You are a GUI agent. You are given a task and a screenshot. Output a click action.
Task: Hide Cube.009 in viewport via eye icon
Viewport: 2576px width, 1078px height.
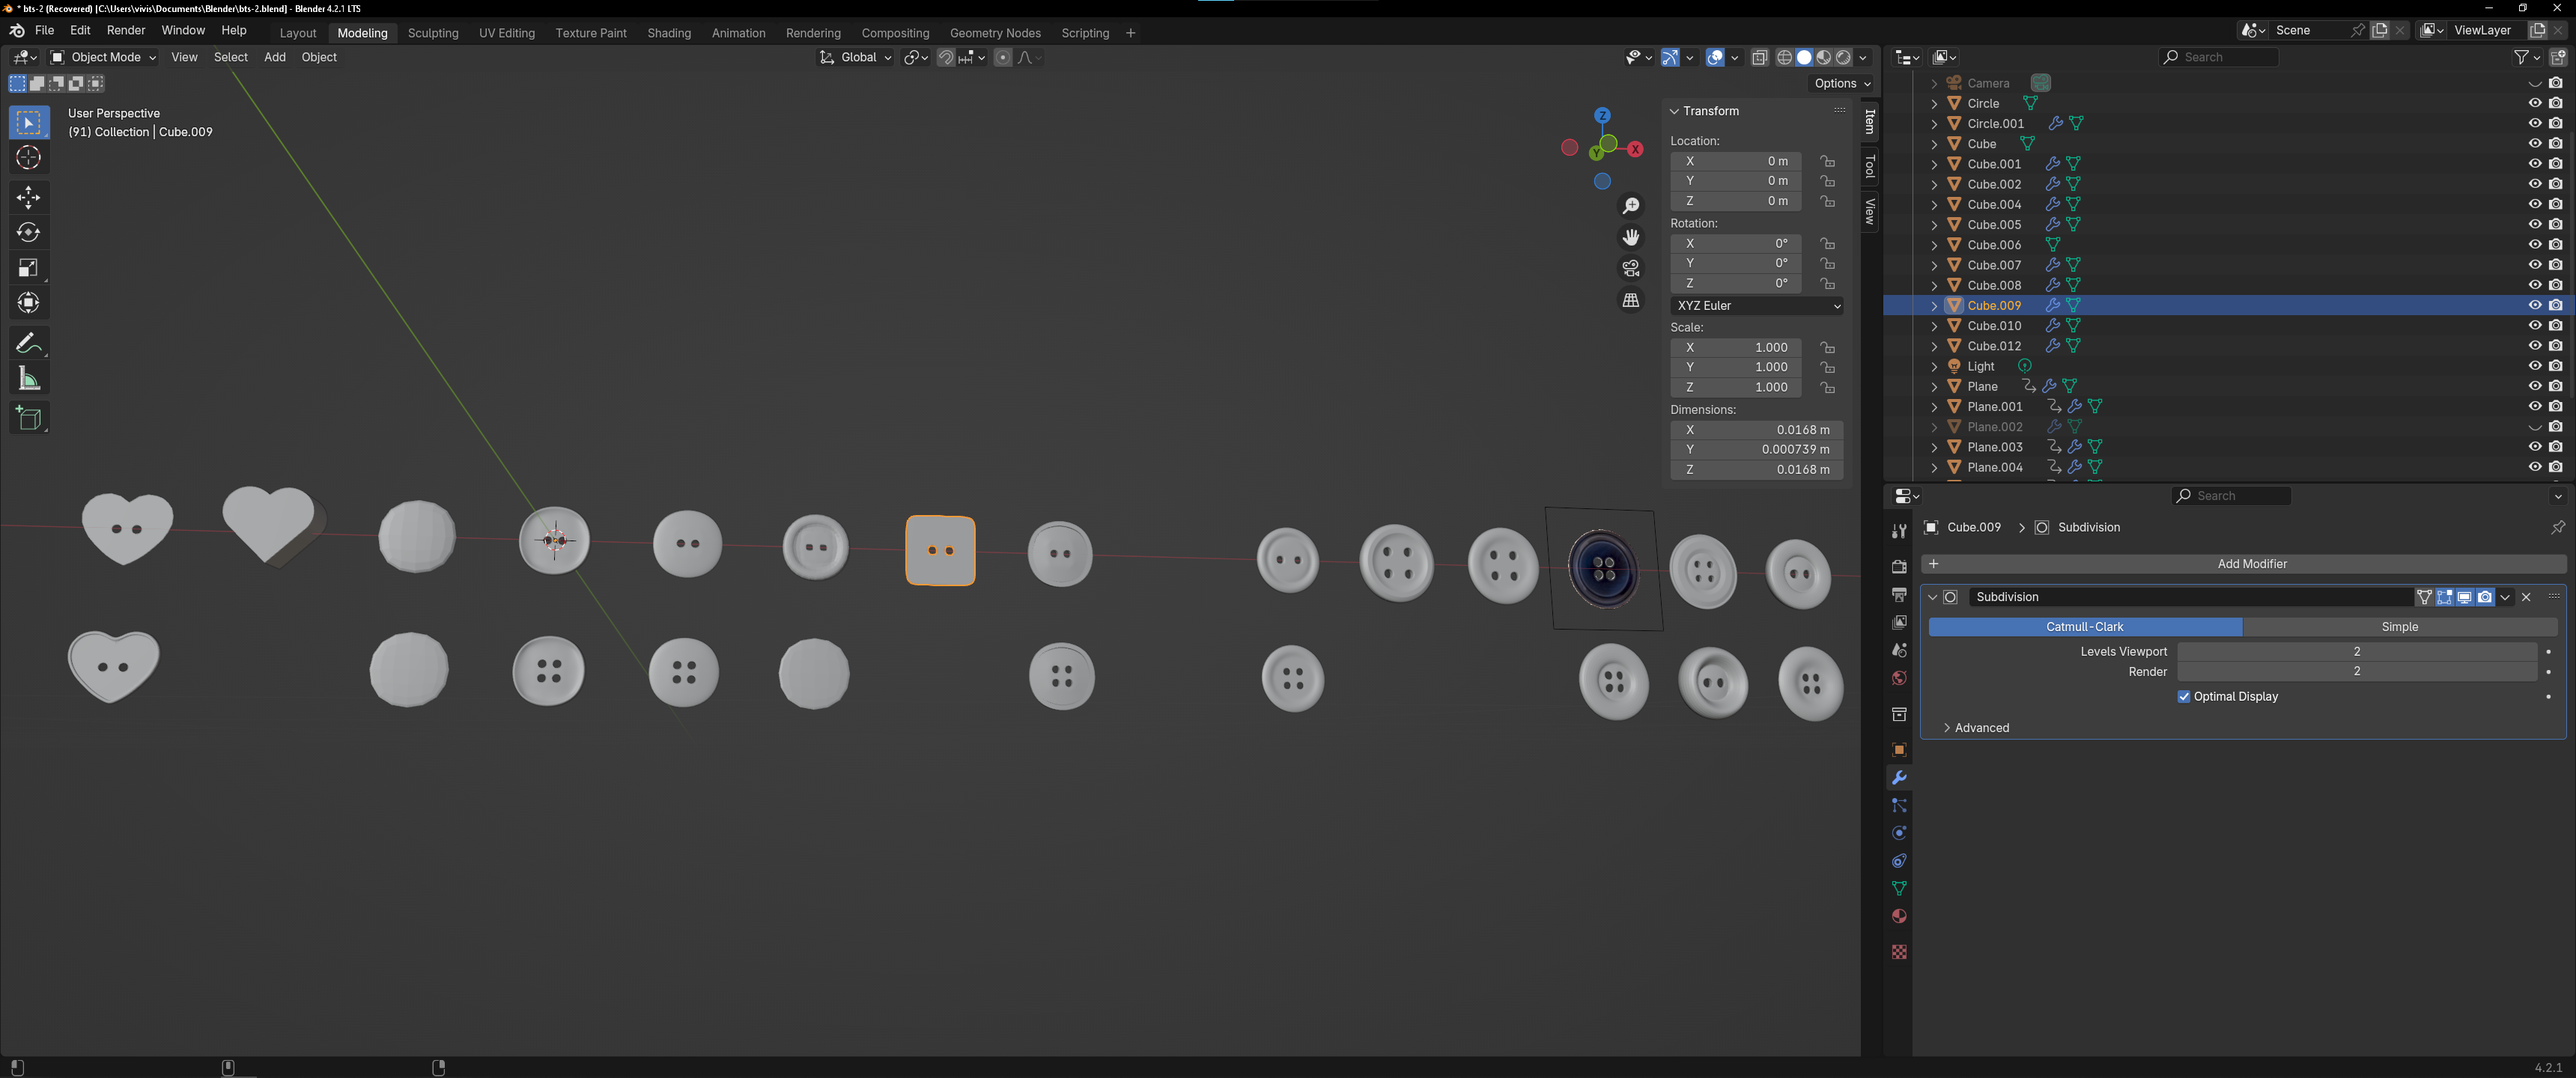point(2534,305)
